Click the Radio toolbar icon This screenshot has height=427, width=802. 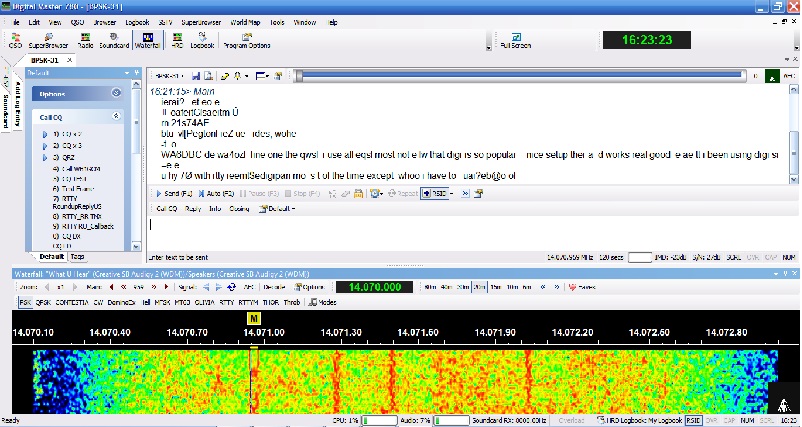click(x=86, y=40)
